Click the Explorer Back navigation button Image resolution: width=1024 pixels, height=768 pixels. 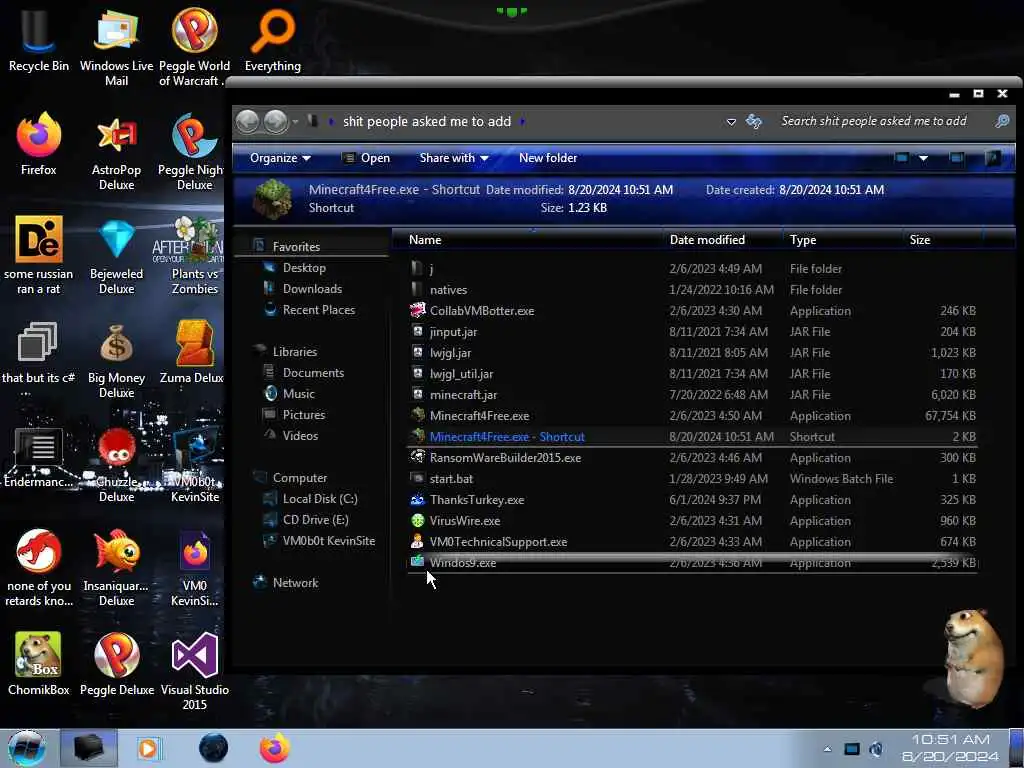point(248,121)
